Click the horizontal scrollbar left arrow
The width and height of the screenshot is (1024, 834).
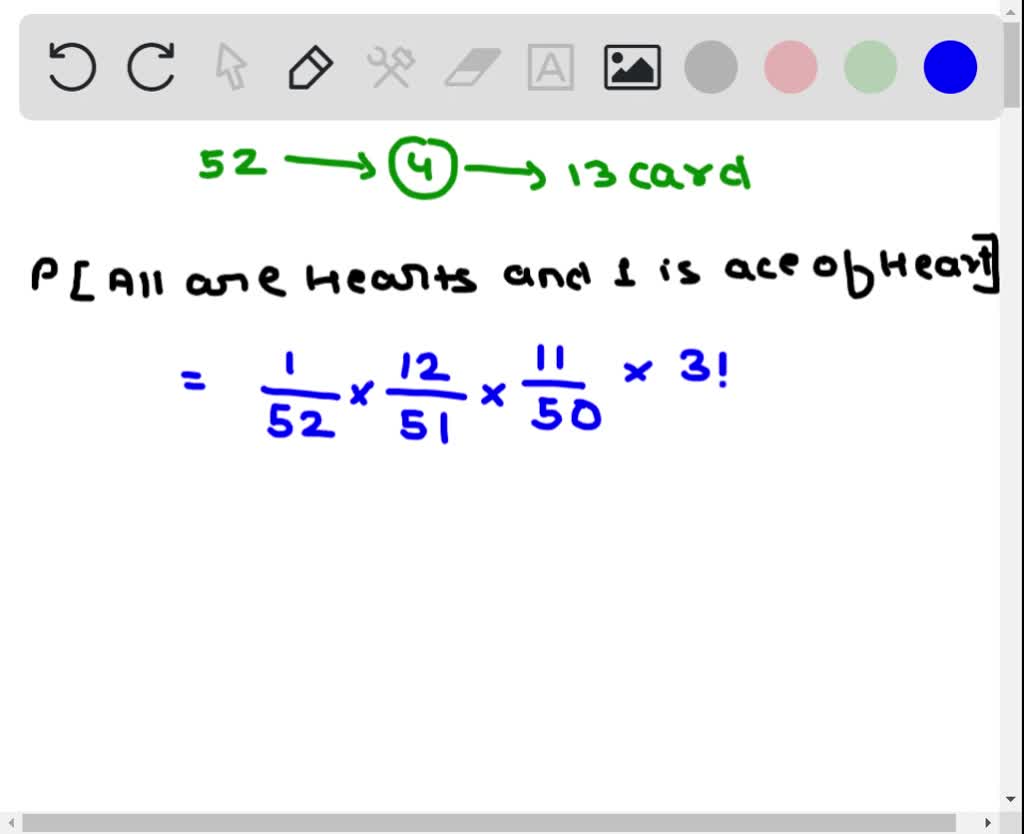pos(11,823)
